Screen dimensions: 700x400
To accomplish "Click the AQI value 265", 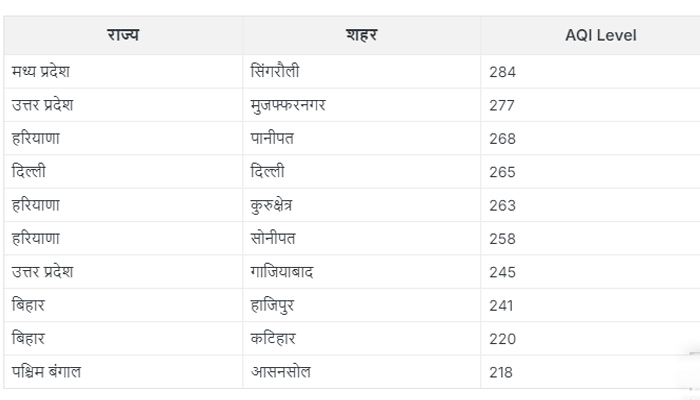I will [503, 172].
